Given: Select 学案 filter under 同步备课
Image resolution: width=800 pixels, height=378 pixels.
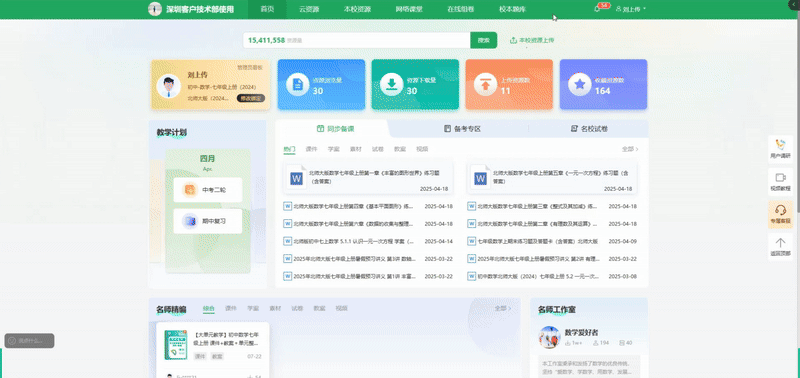Looking at the screenshot, I should pos(334,149).
